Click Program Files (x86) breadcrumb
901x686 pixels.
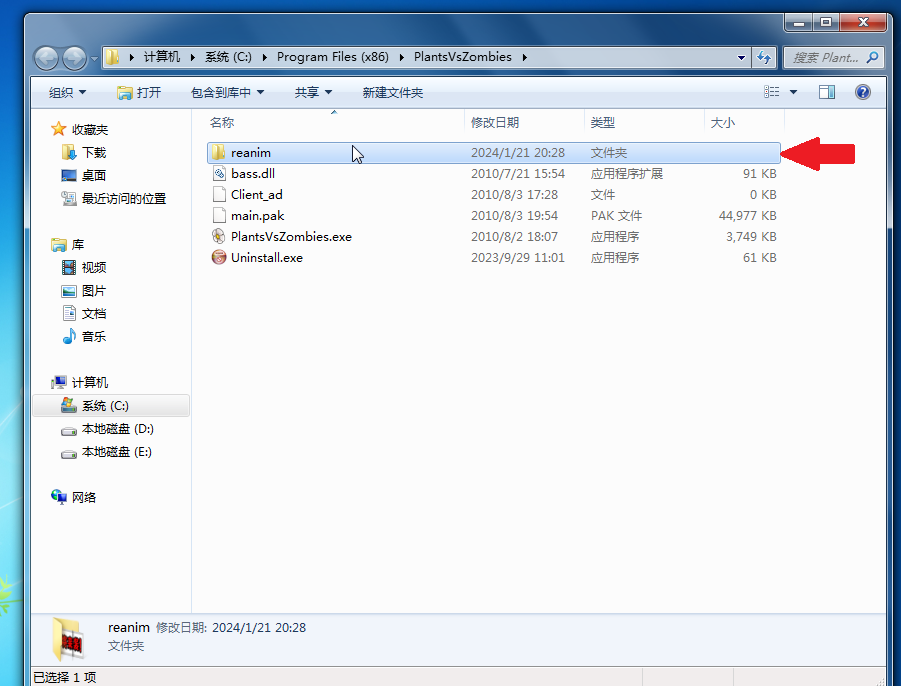coord(333,57)
